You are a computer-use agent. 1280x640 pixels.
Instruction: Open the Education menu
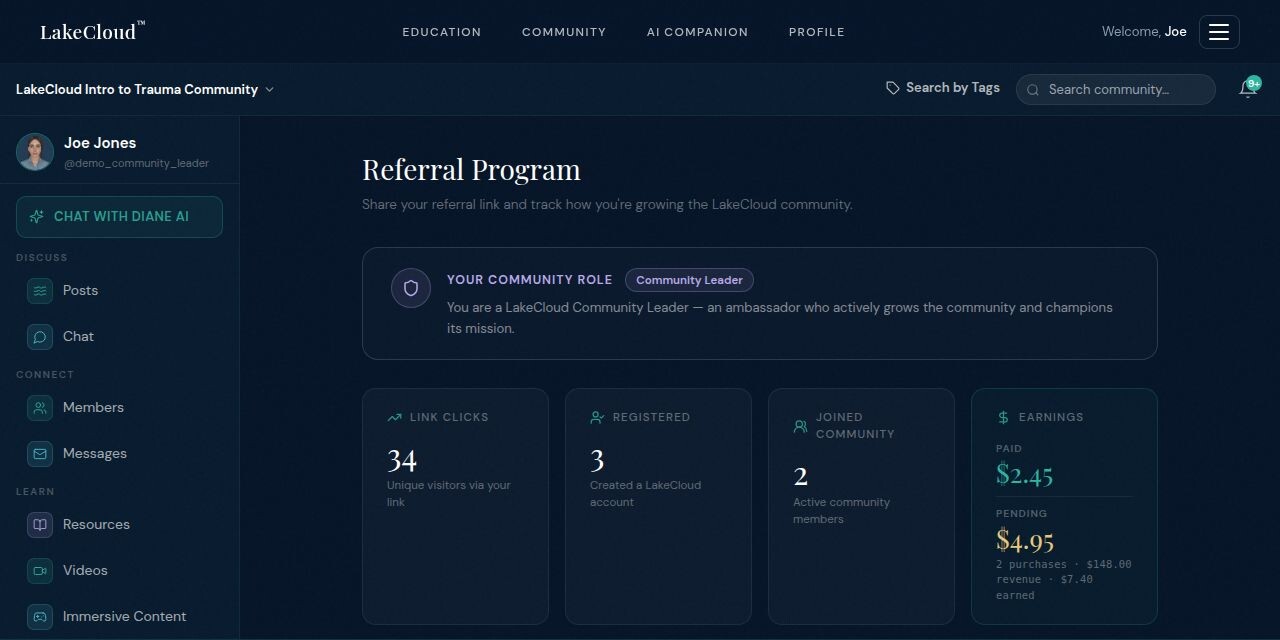coord(442,32)
